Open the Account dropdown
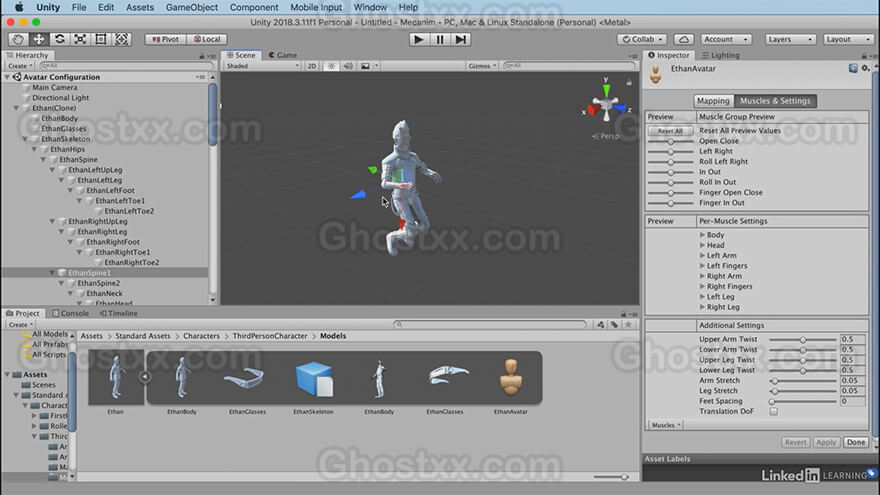Screen dimensions: 880x495 725,39
